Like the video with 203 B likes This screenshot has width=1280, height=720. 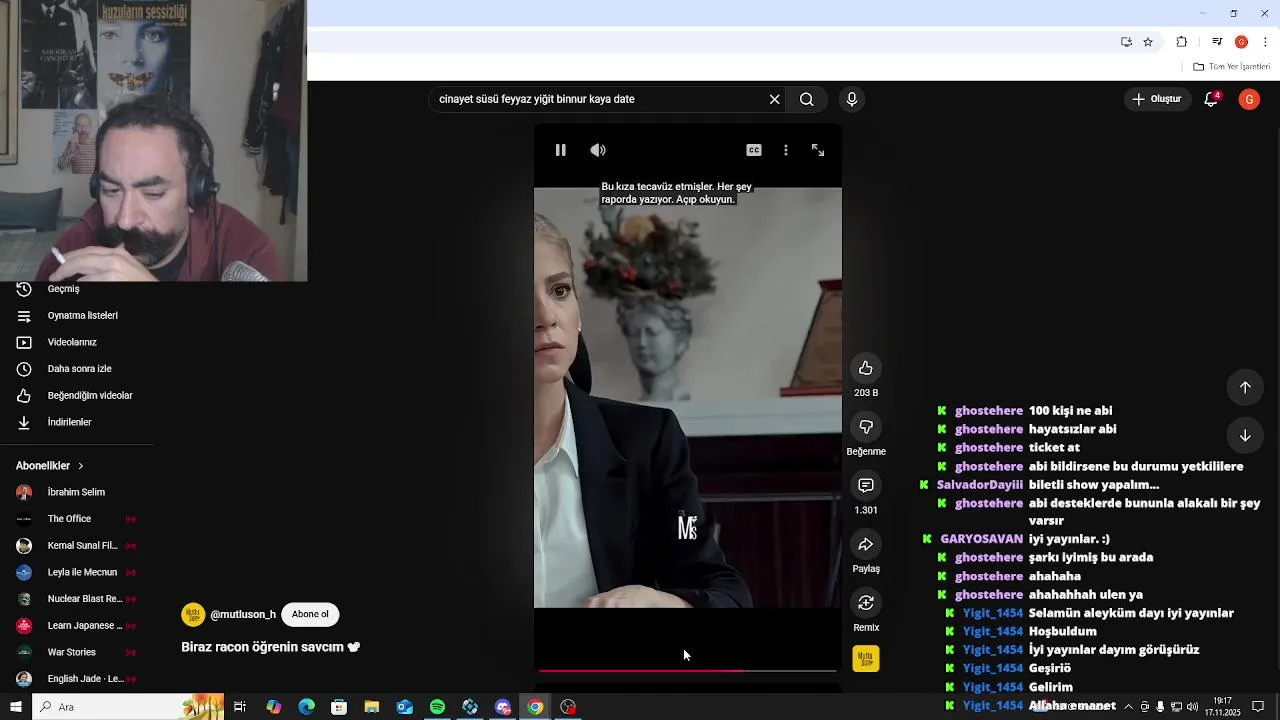866,368
